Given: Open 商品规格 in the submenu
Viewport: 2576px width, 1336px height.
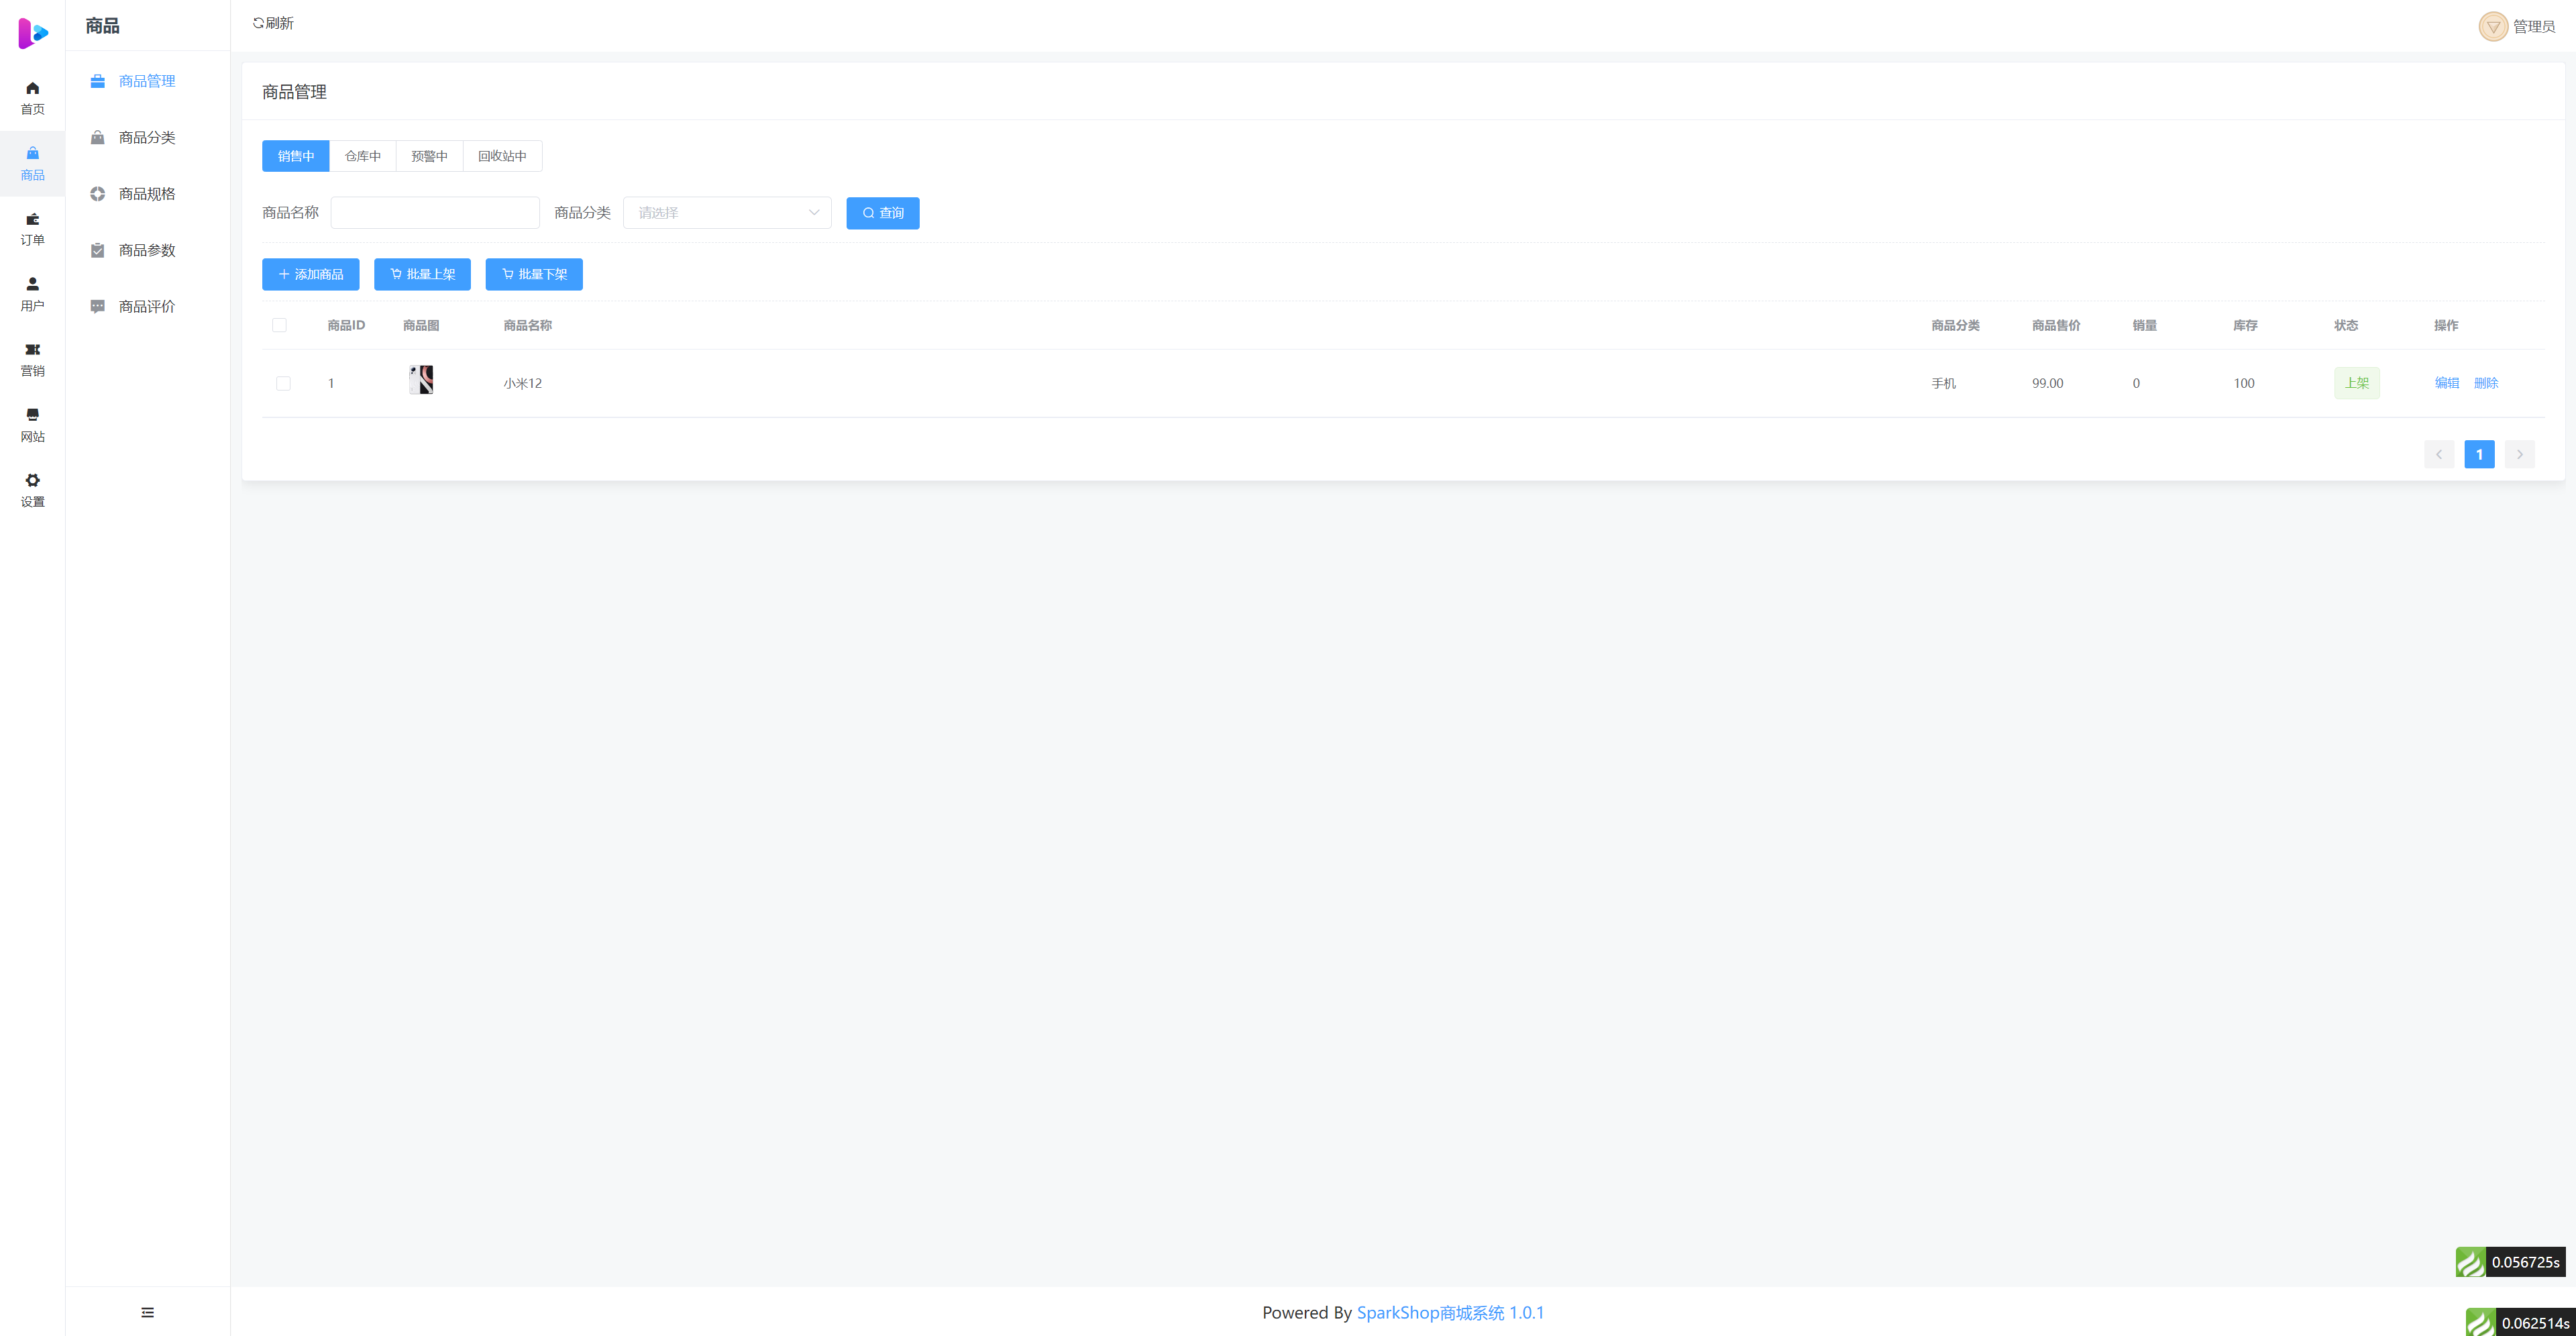Looking at the screenshot, I should (147, 194).
